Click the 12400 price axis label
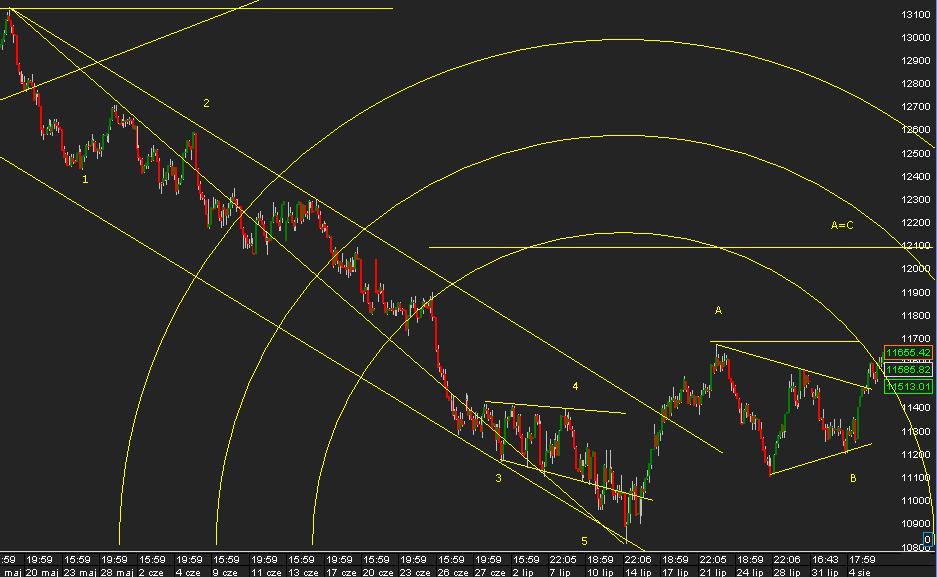937x577 pixels. tap(915, 177)
